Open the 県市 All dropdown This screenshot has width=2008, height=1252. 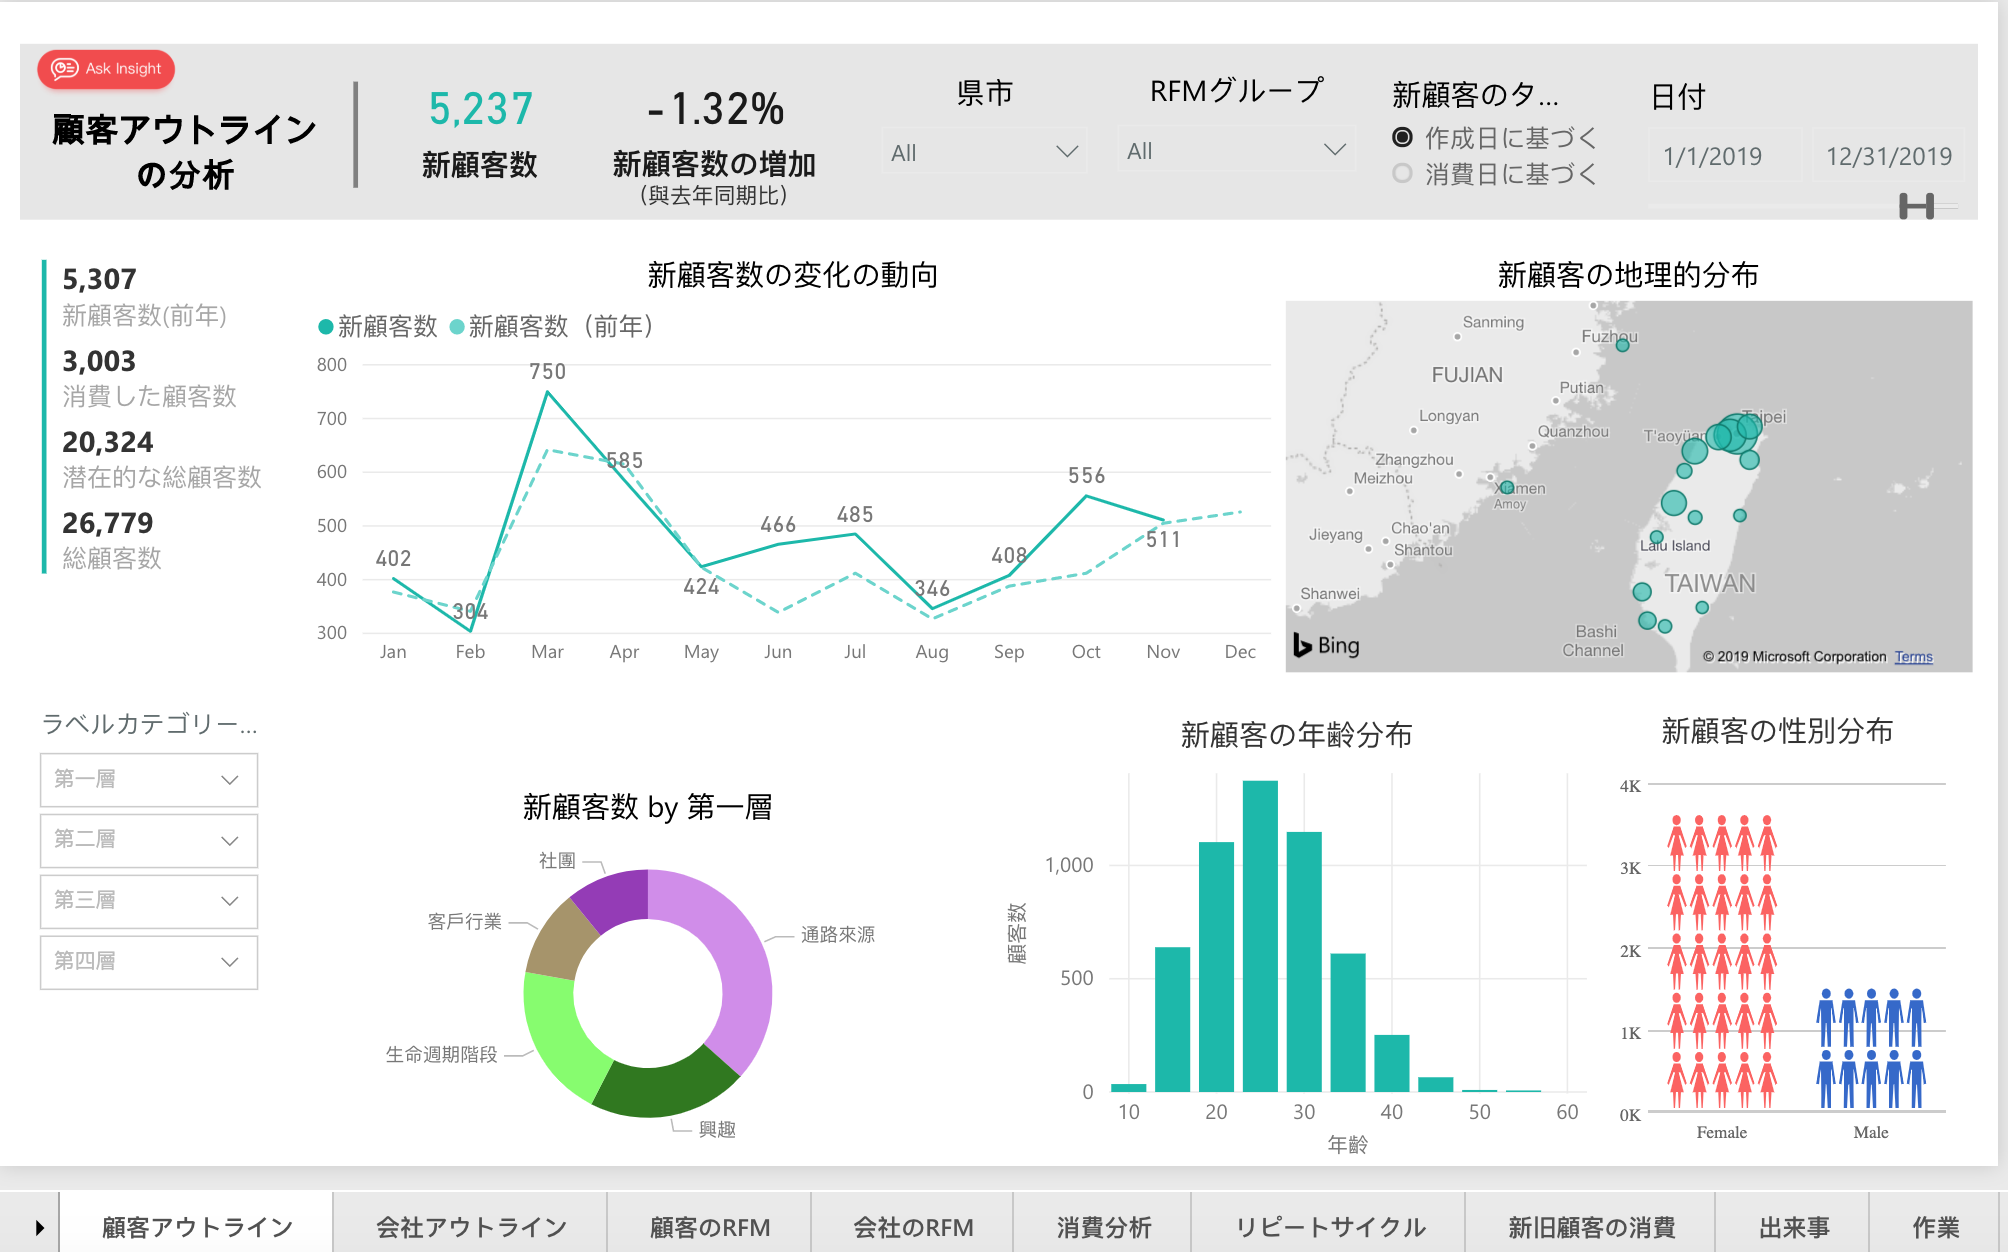point(984,152)
